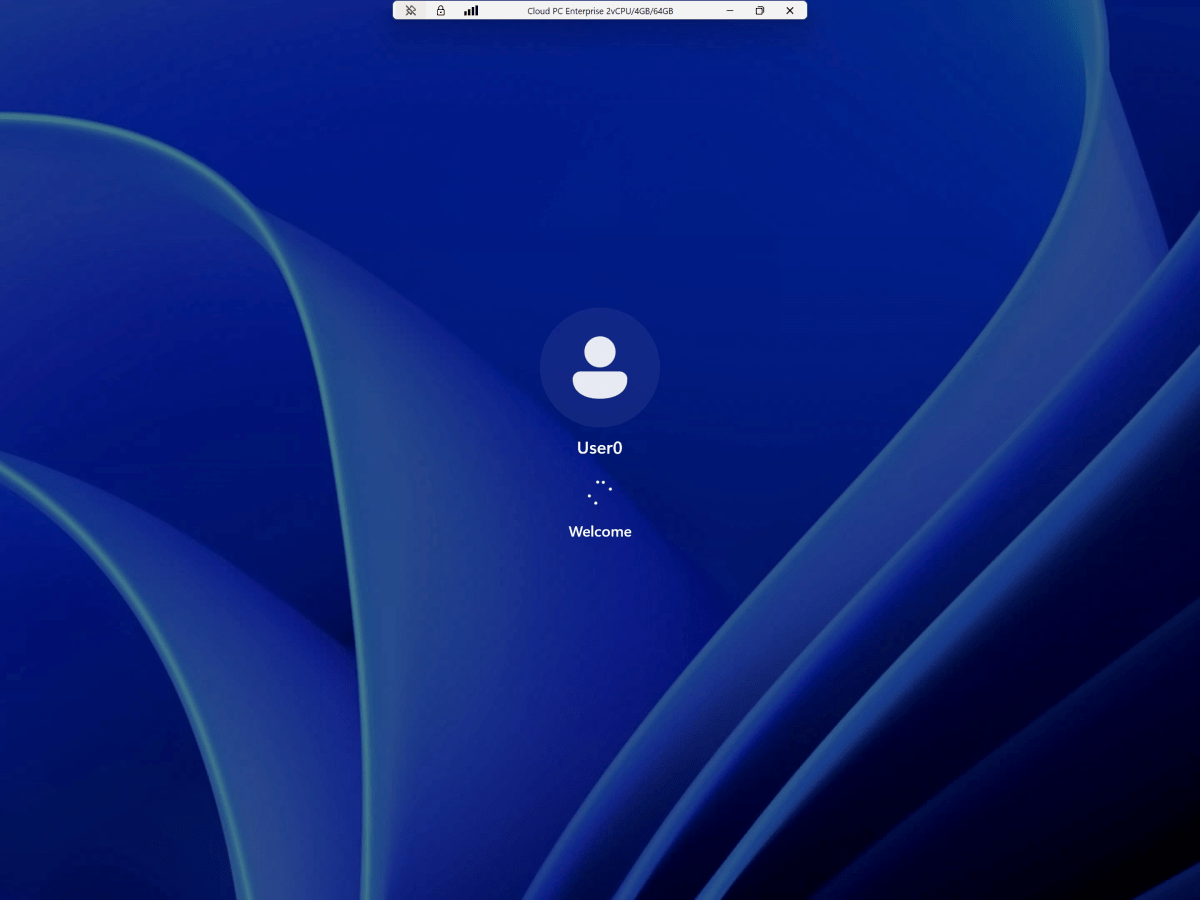The width and height of the screenshot is (1200, 900).
Task: Click the minimize icon on the connection bar
Action: tap(729, 10)
